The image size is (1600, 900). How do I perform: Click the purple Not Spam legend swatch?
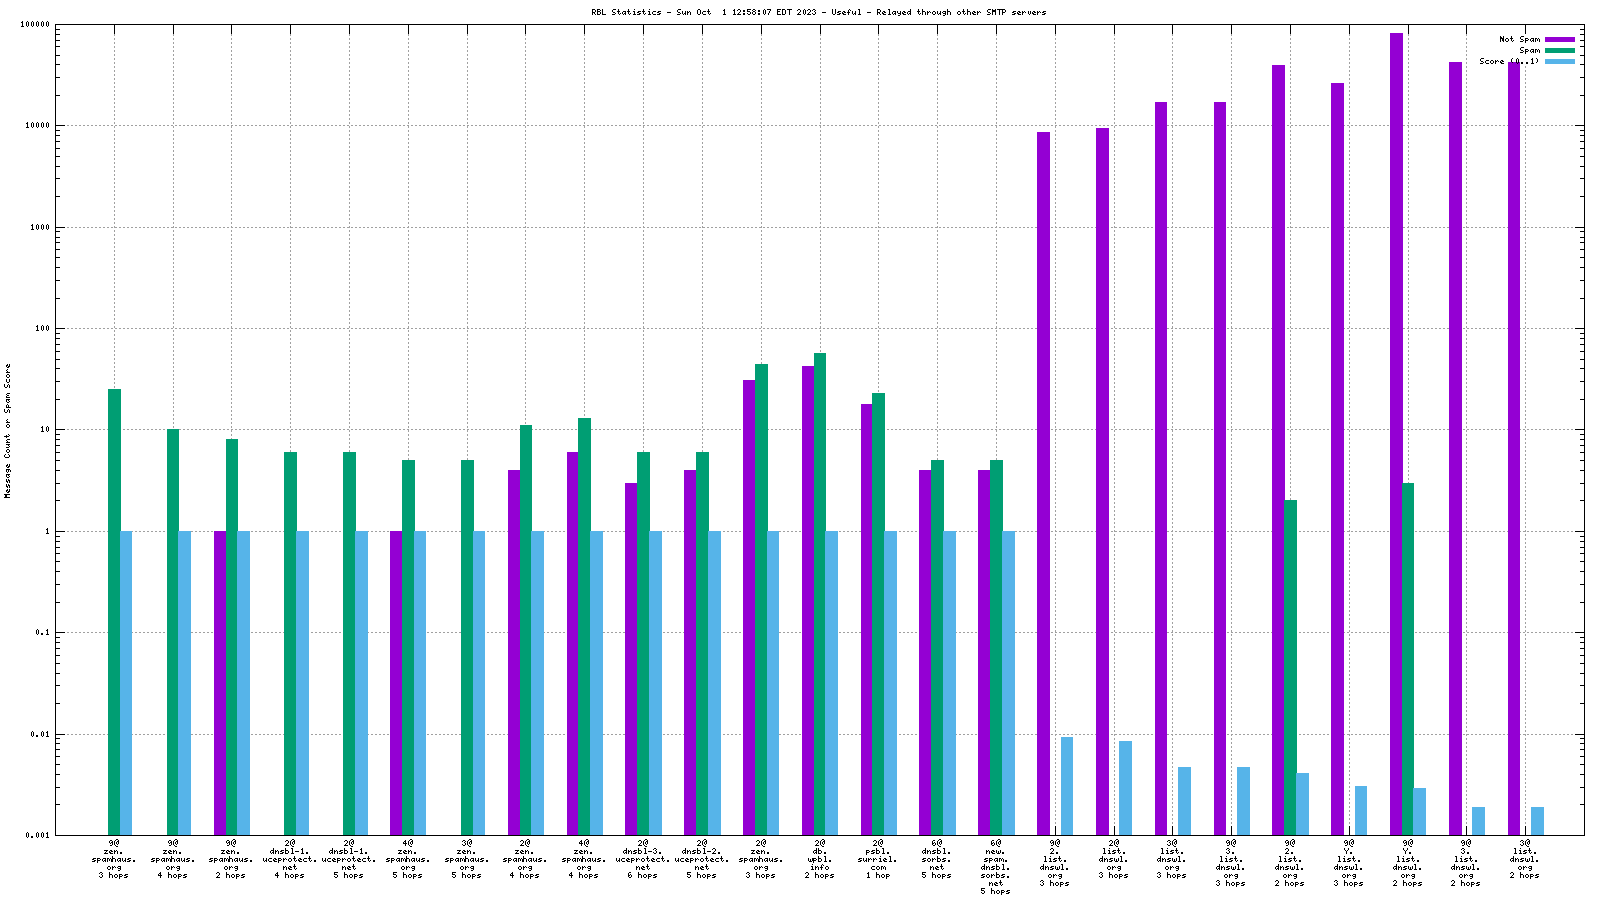[1559, 39]
